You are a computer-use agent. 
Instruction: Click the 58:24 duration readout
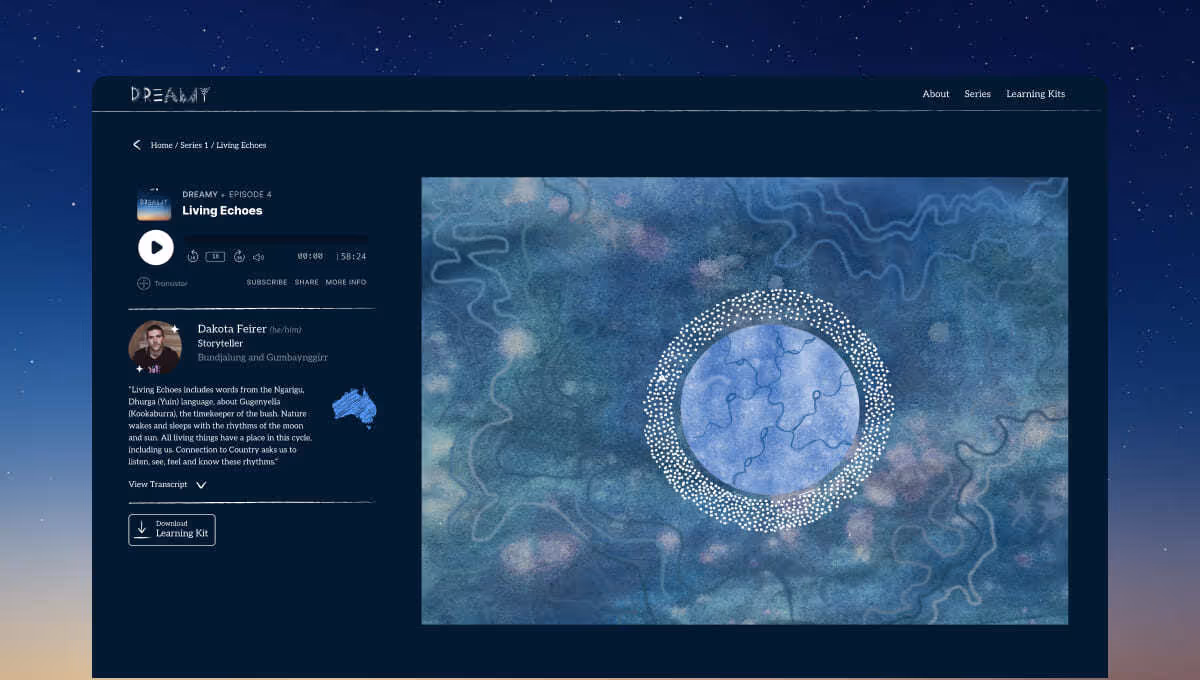pyautogui.click(x=352, y=257)
